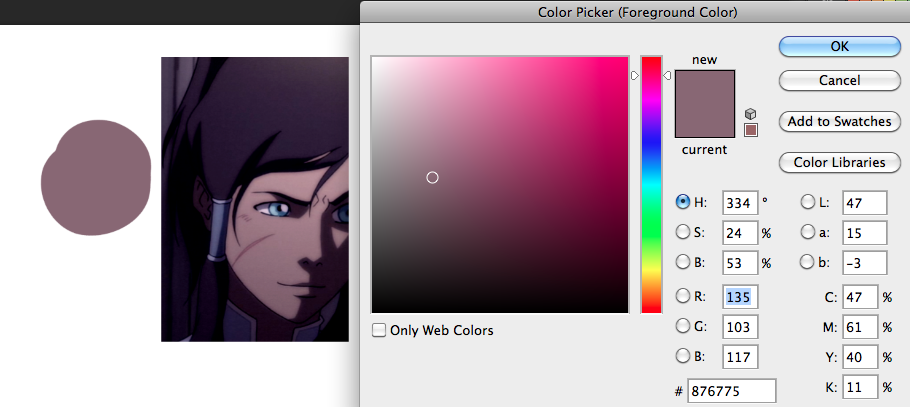Click the brightness field showing 53
This screenshot has width=910, height=407.
click(x=741, y=263)
